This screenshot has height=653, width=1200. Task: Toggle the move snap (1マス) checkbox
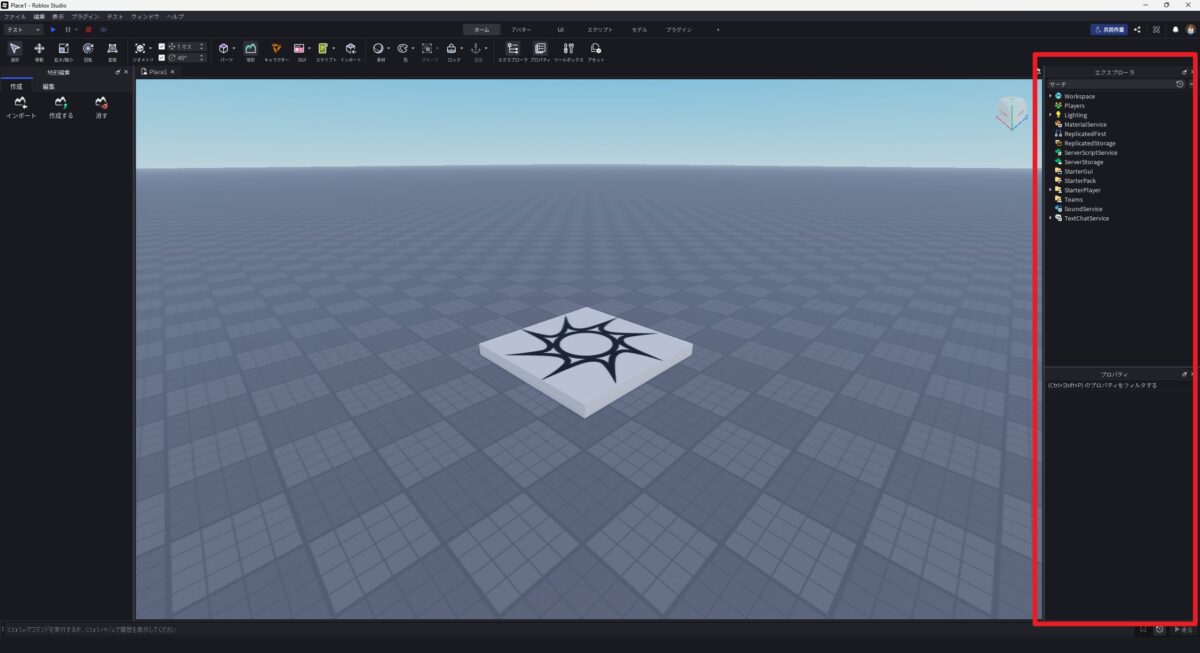pos(162,46)
